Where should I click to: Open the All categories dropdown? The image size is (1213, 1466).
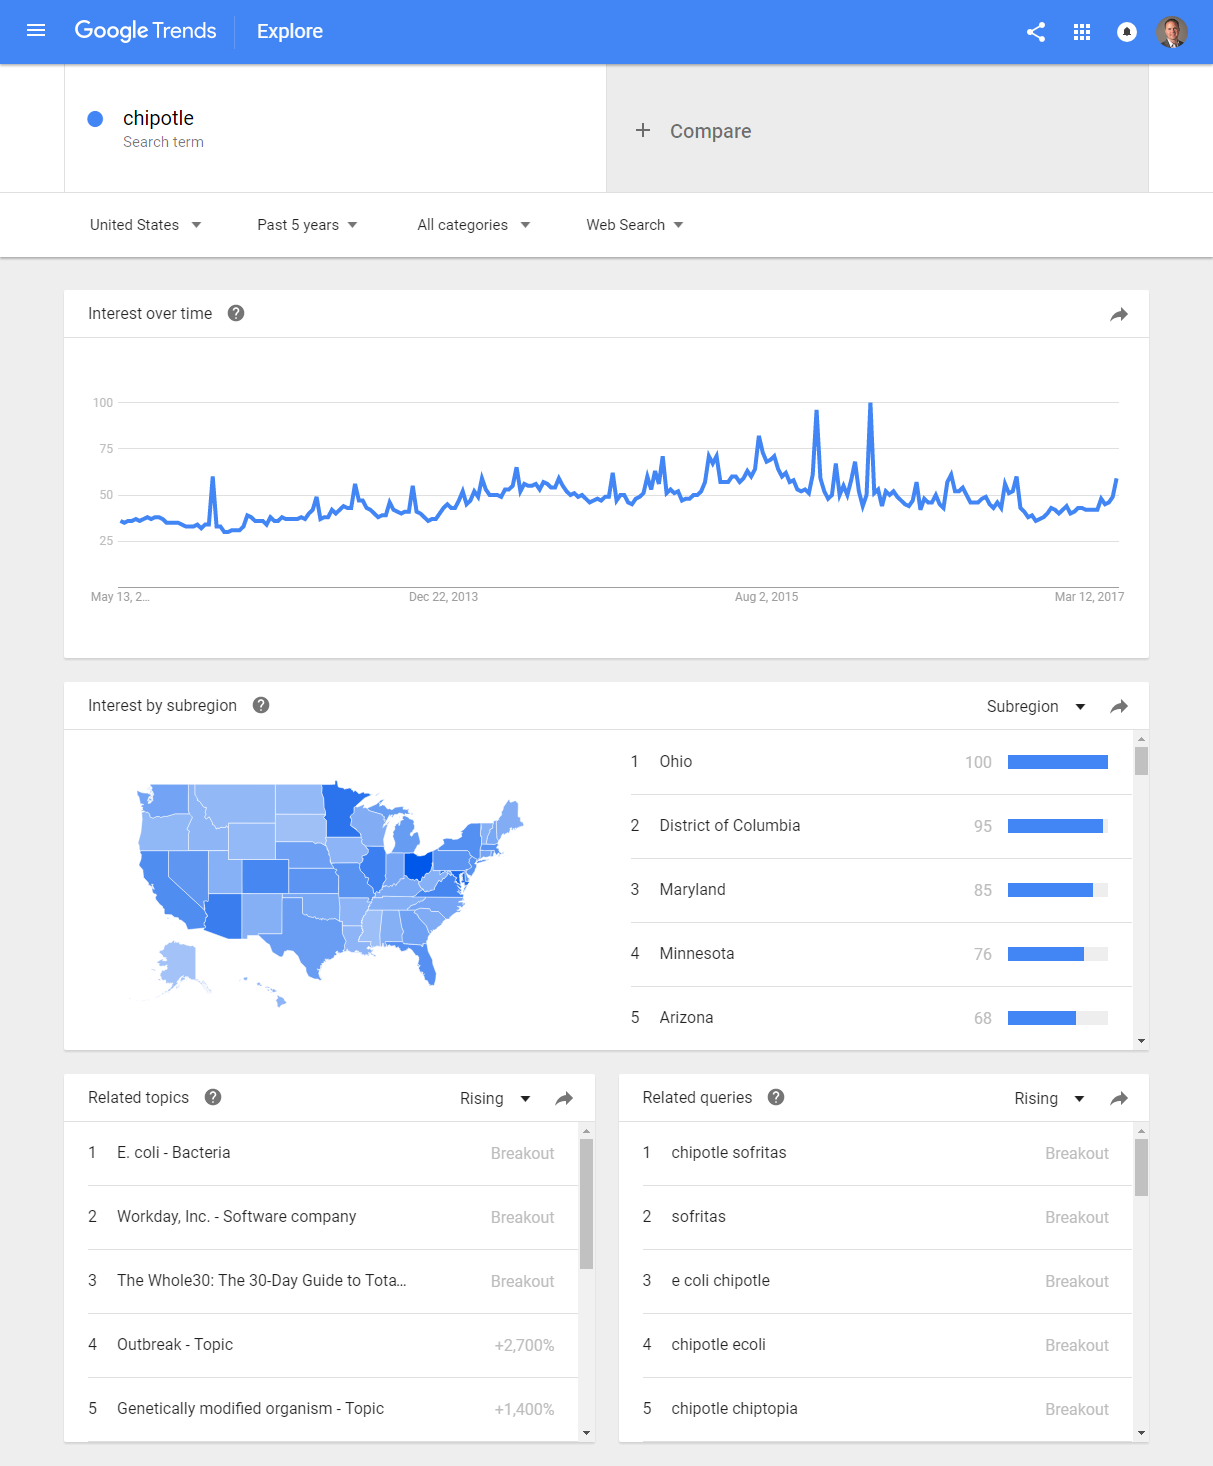(473, 225)
